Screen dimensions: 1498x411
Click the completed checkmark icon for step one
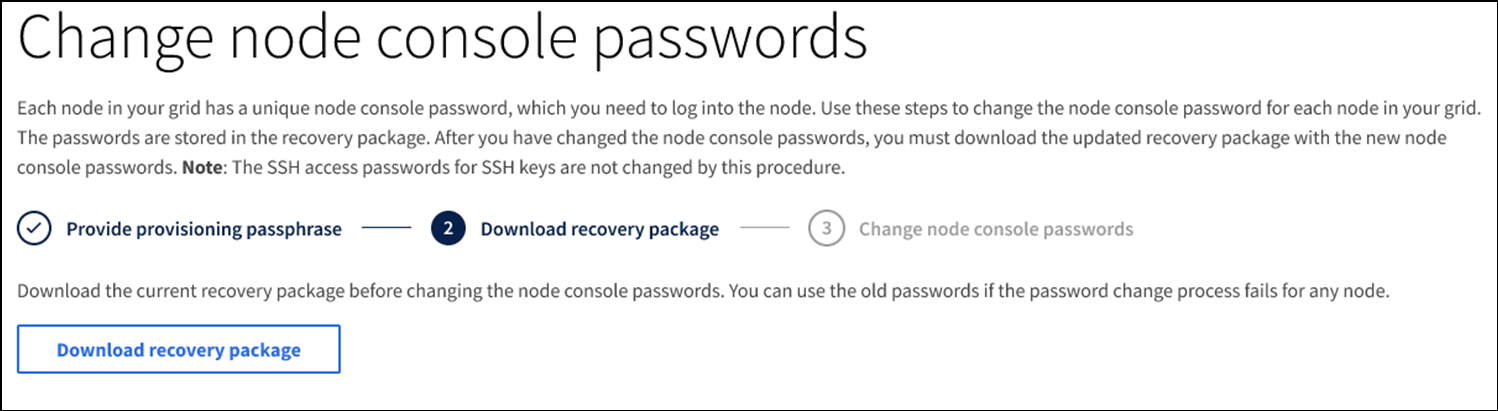pos(35,229)
